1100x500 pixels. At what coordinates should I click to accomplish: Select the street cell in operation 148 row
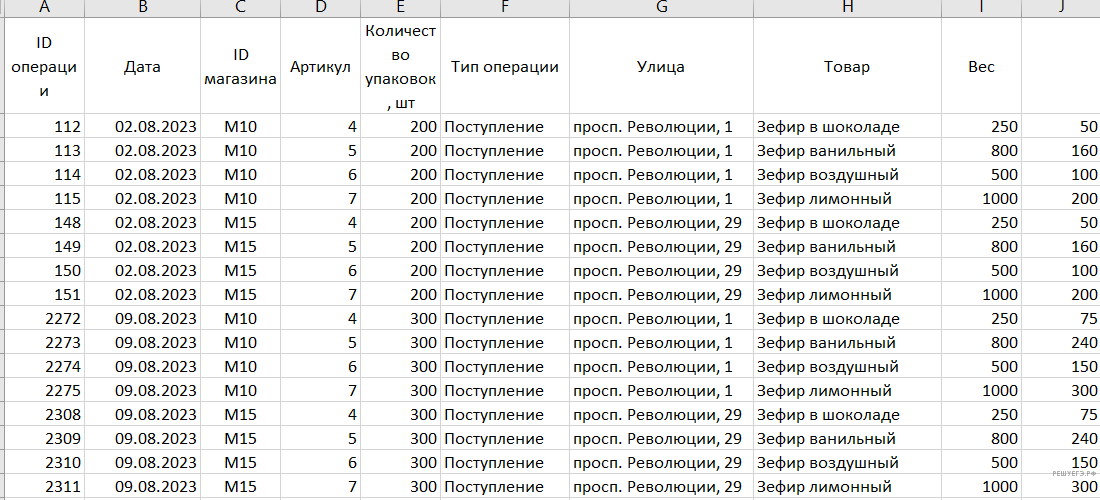[x=660, y=223]
